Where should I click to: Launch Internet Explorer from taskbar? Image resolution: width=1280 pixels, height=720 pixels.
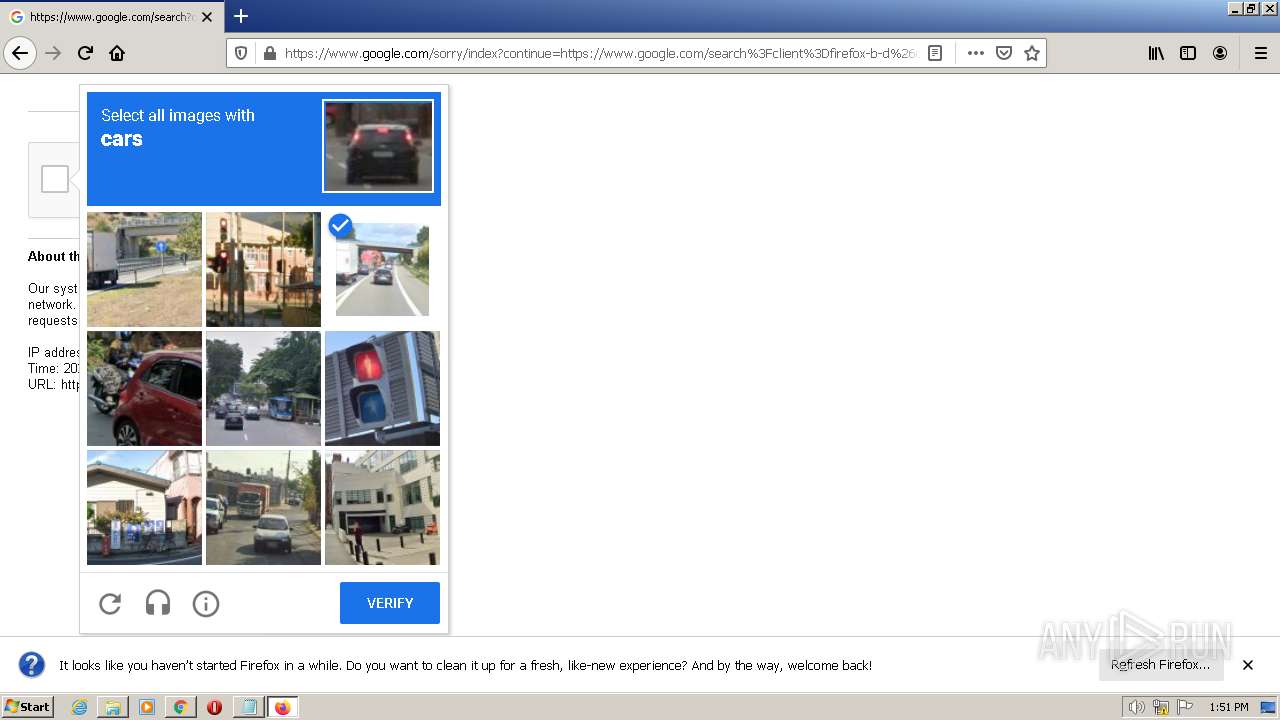click(79, 707)
